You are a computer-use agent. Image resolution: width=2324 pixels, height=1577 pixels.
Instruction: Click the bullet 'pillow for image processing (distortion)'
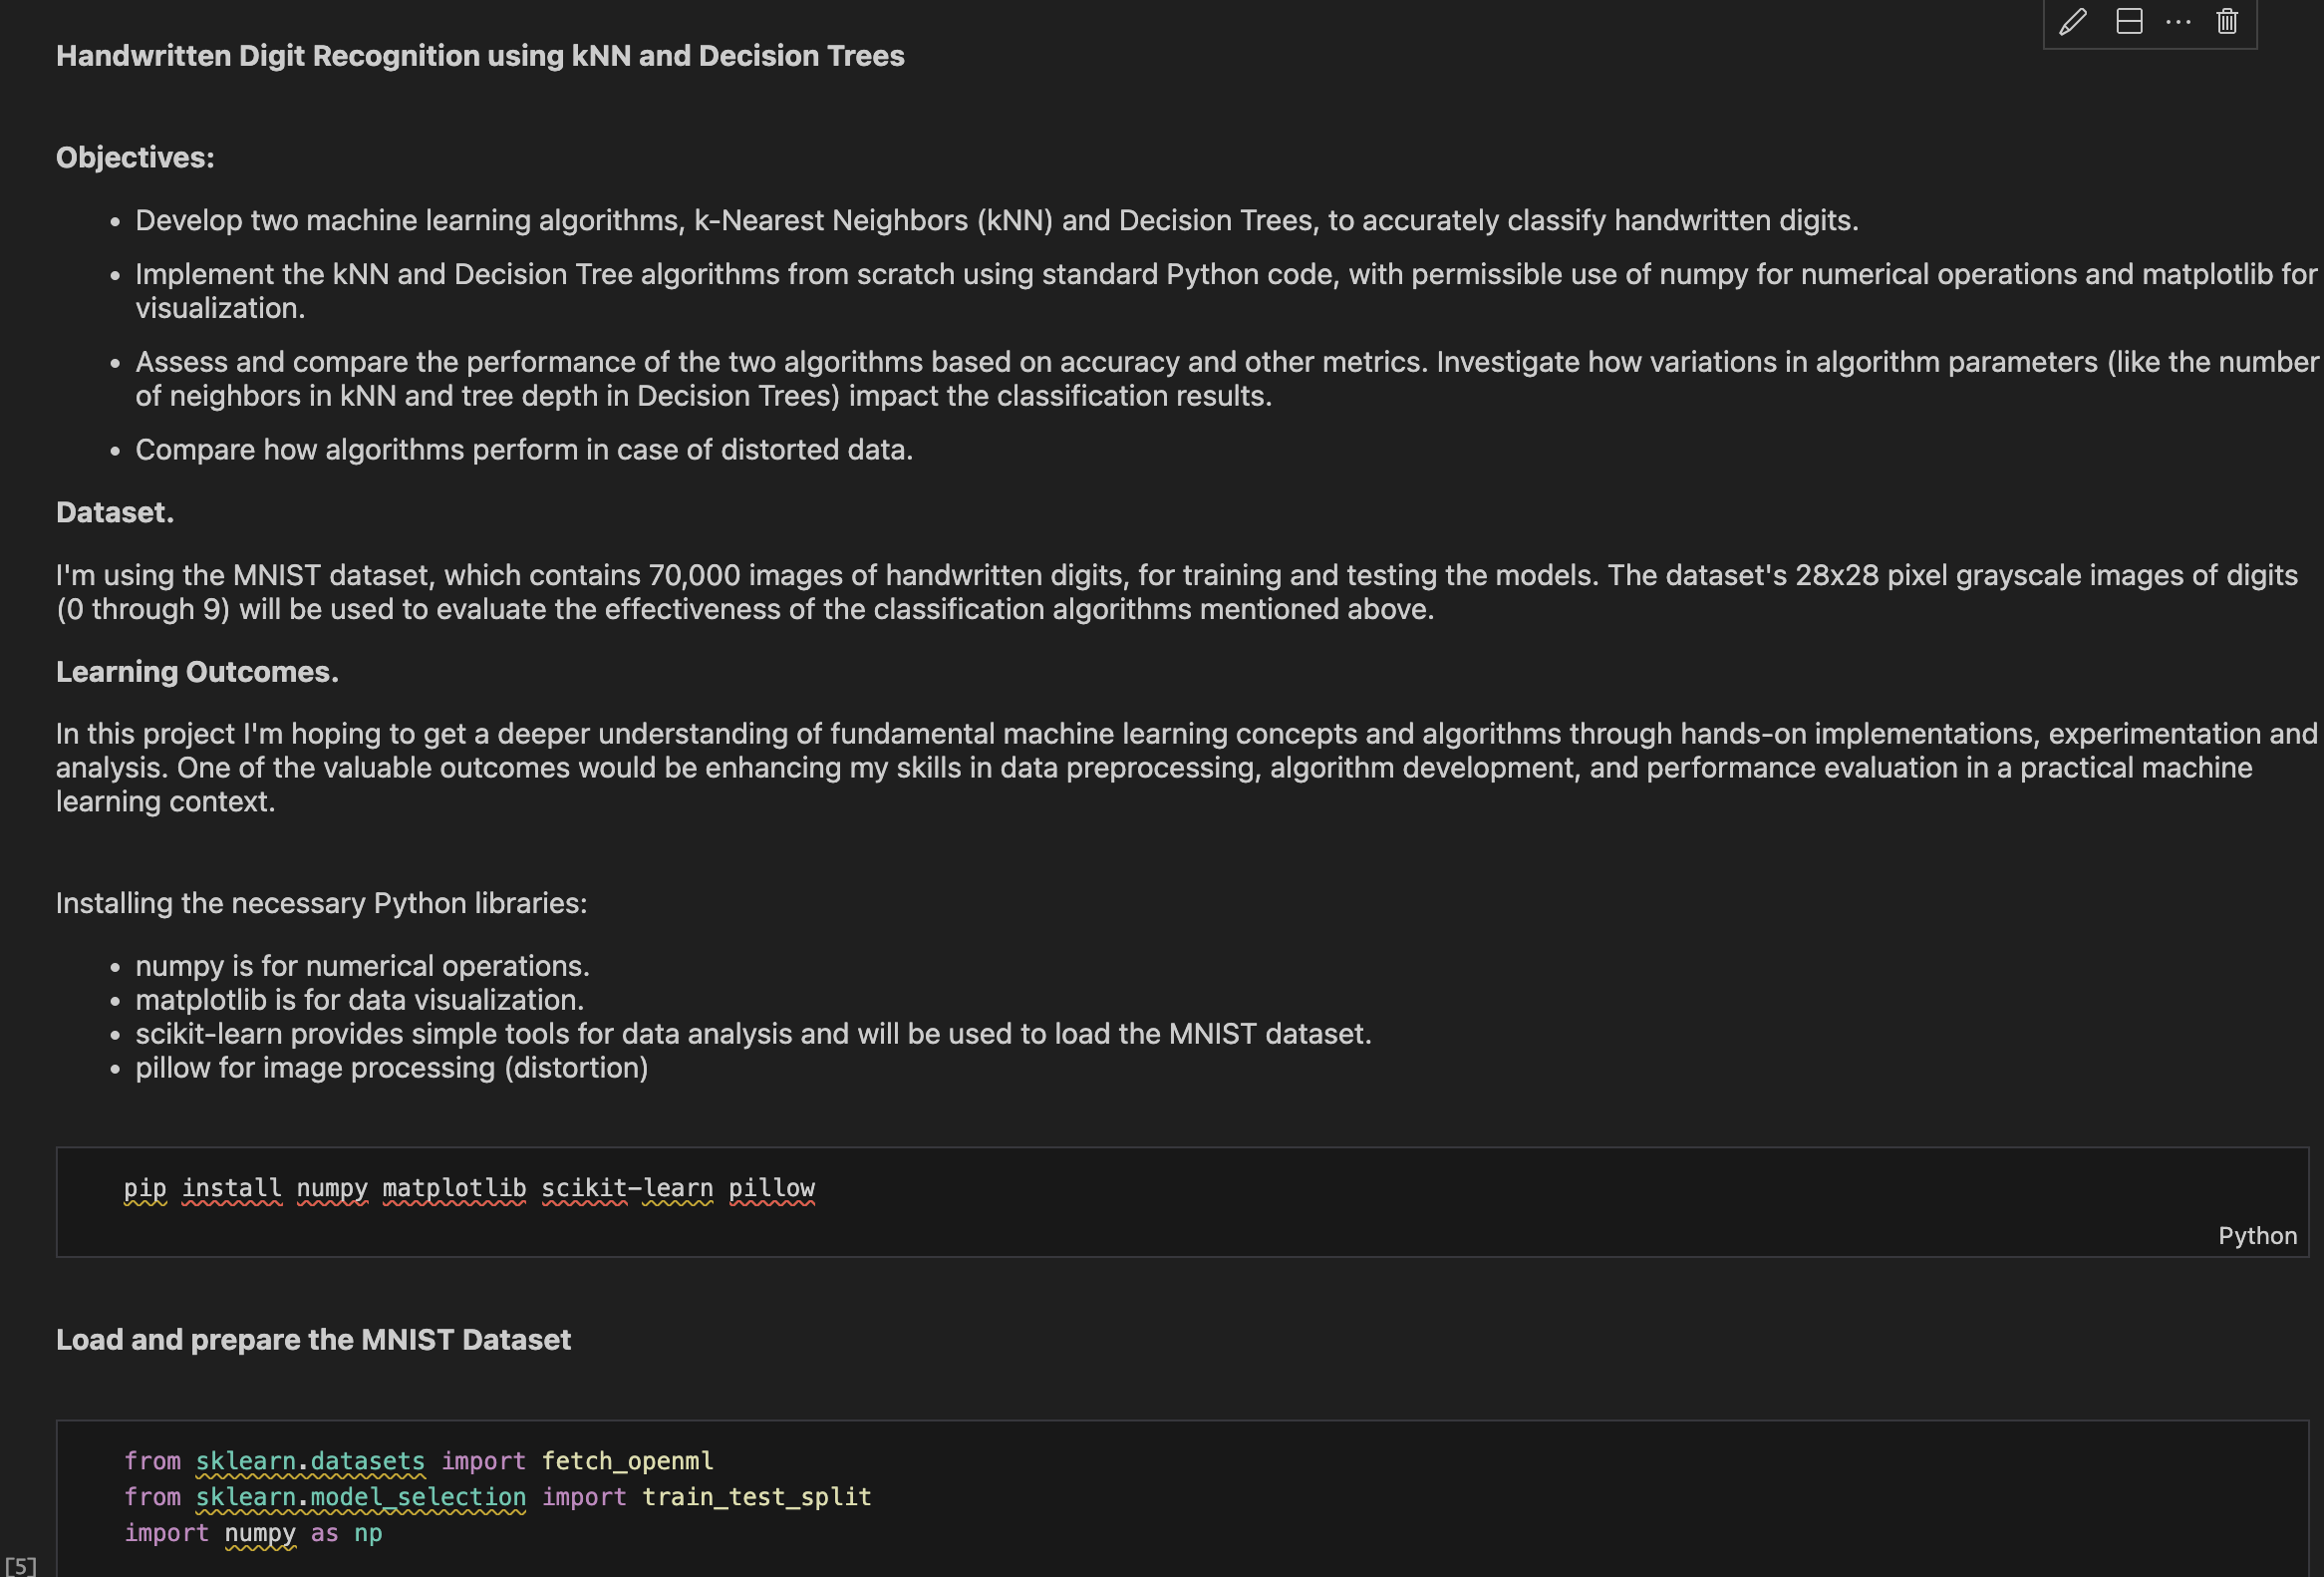click(x=391, y=1068)
